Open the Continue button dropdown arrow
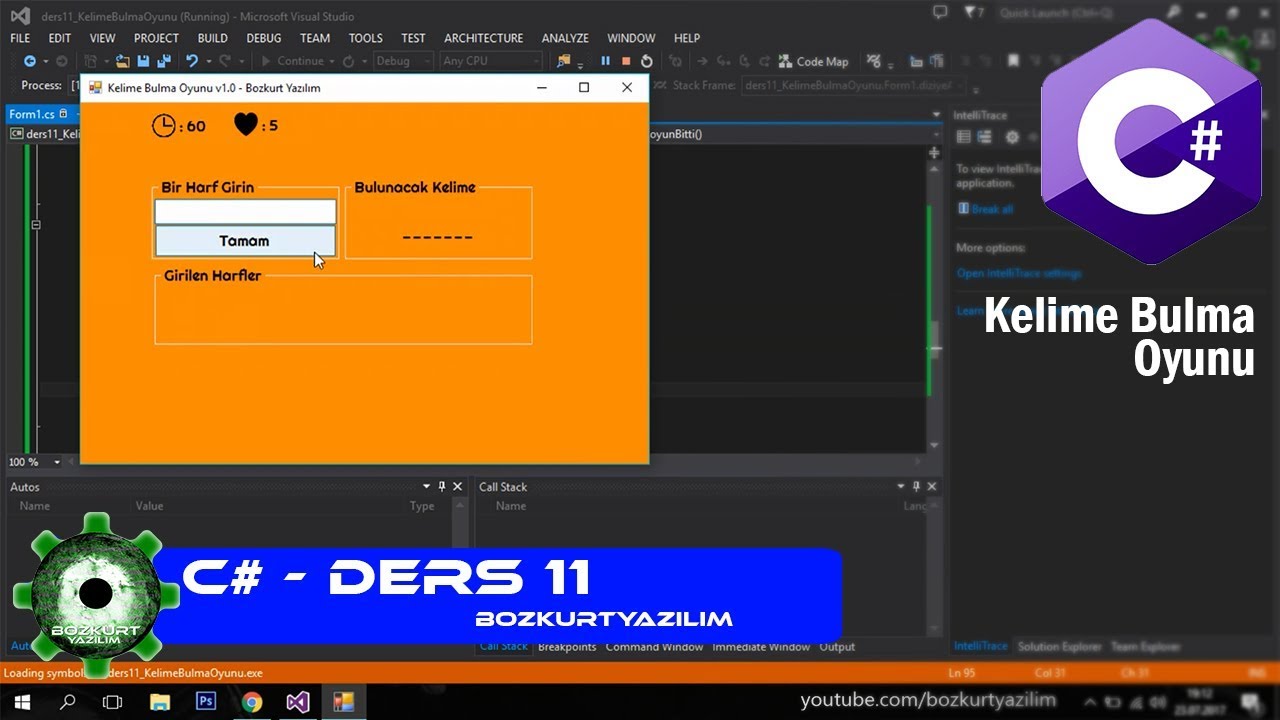 (x=334, y=61)
